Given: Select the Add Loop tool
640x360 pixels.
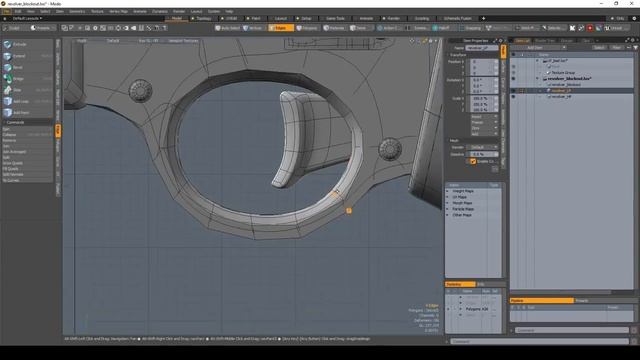Looking at the screenshot, I should (x=27, y=101).
